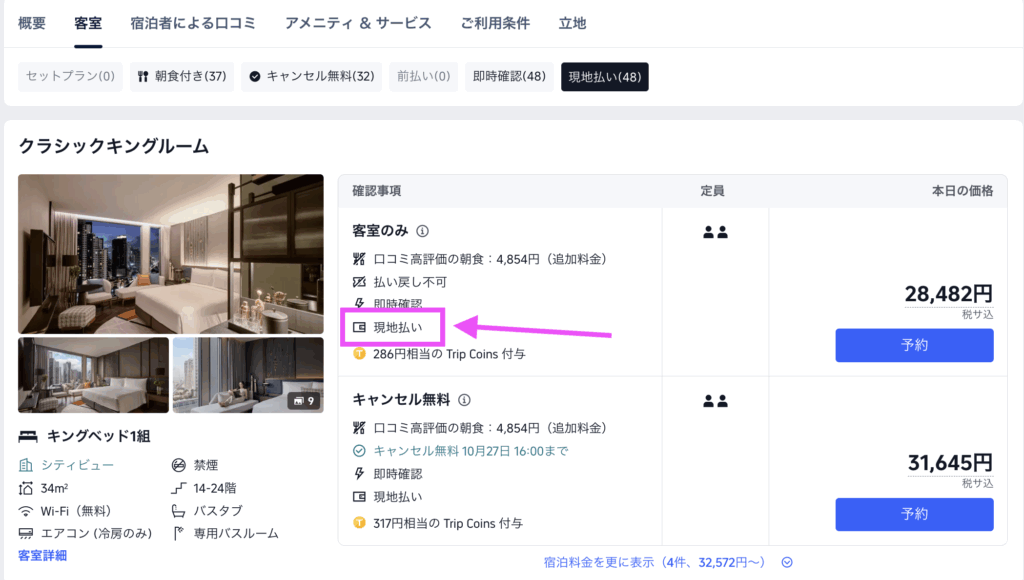Viewport: 1024px width, 580px height.
Task: Click the Trip Coins icon for 286円
Action: point(360,354)
